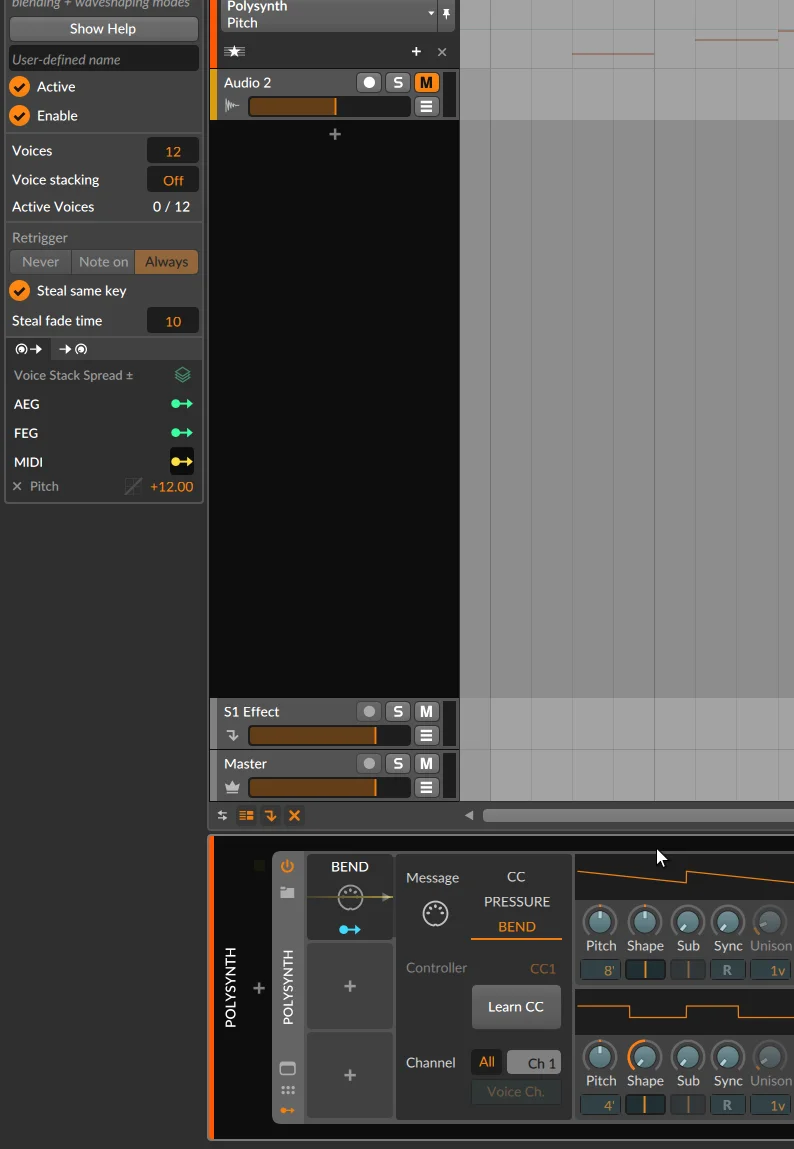
Task: Open the Master track lanes menu icon
Action: pos(426,787)
